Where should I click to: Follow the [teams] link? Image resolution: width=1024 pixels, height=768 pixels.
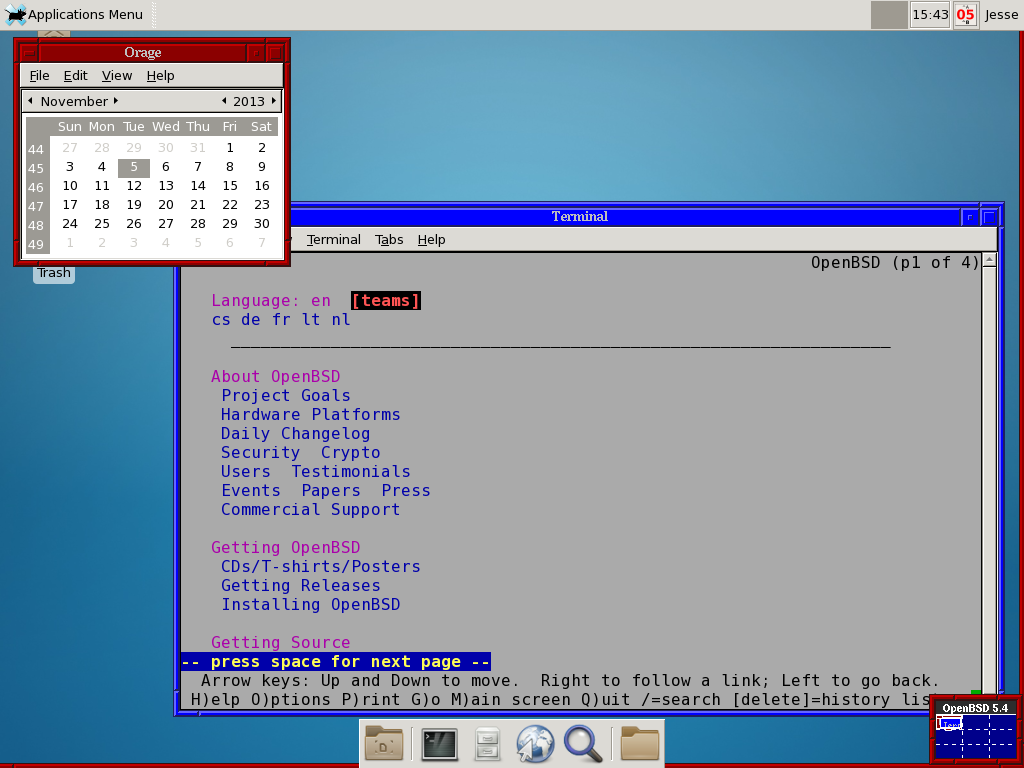click(x=386, y=300)
